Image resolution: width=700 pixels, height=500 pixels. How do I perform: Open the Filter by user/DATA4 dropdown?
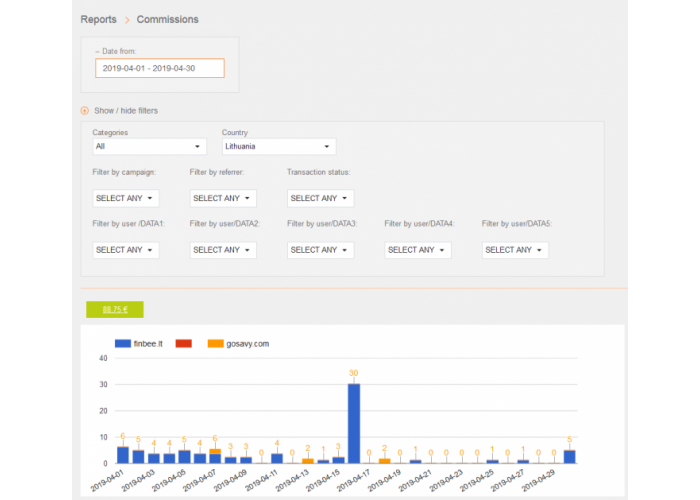click(x=418, y=250)
